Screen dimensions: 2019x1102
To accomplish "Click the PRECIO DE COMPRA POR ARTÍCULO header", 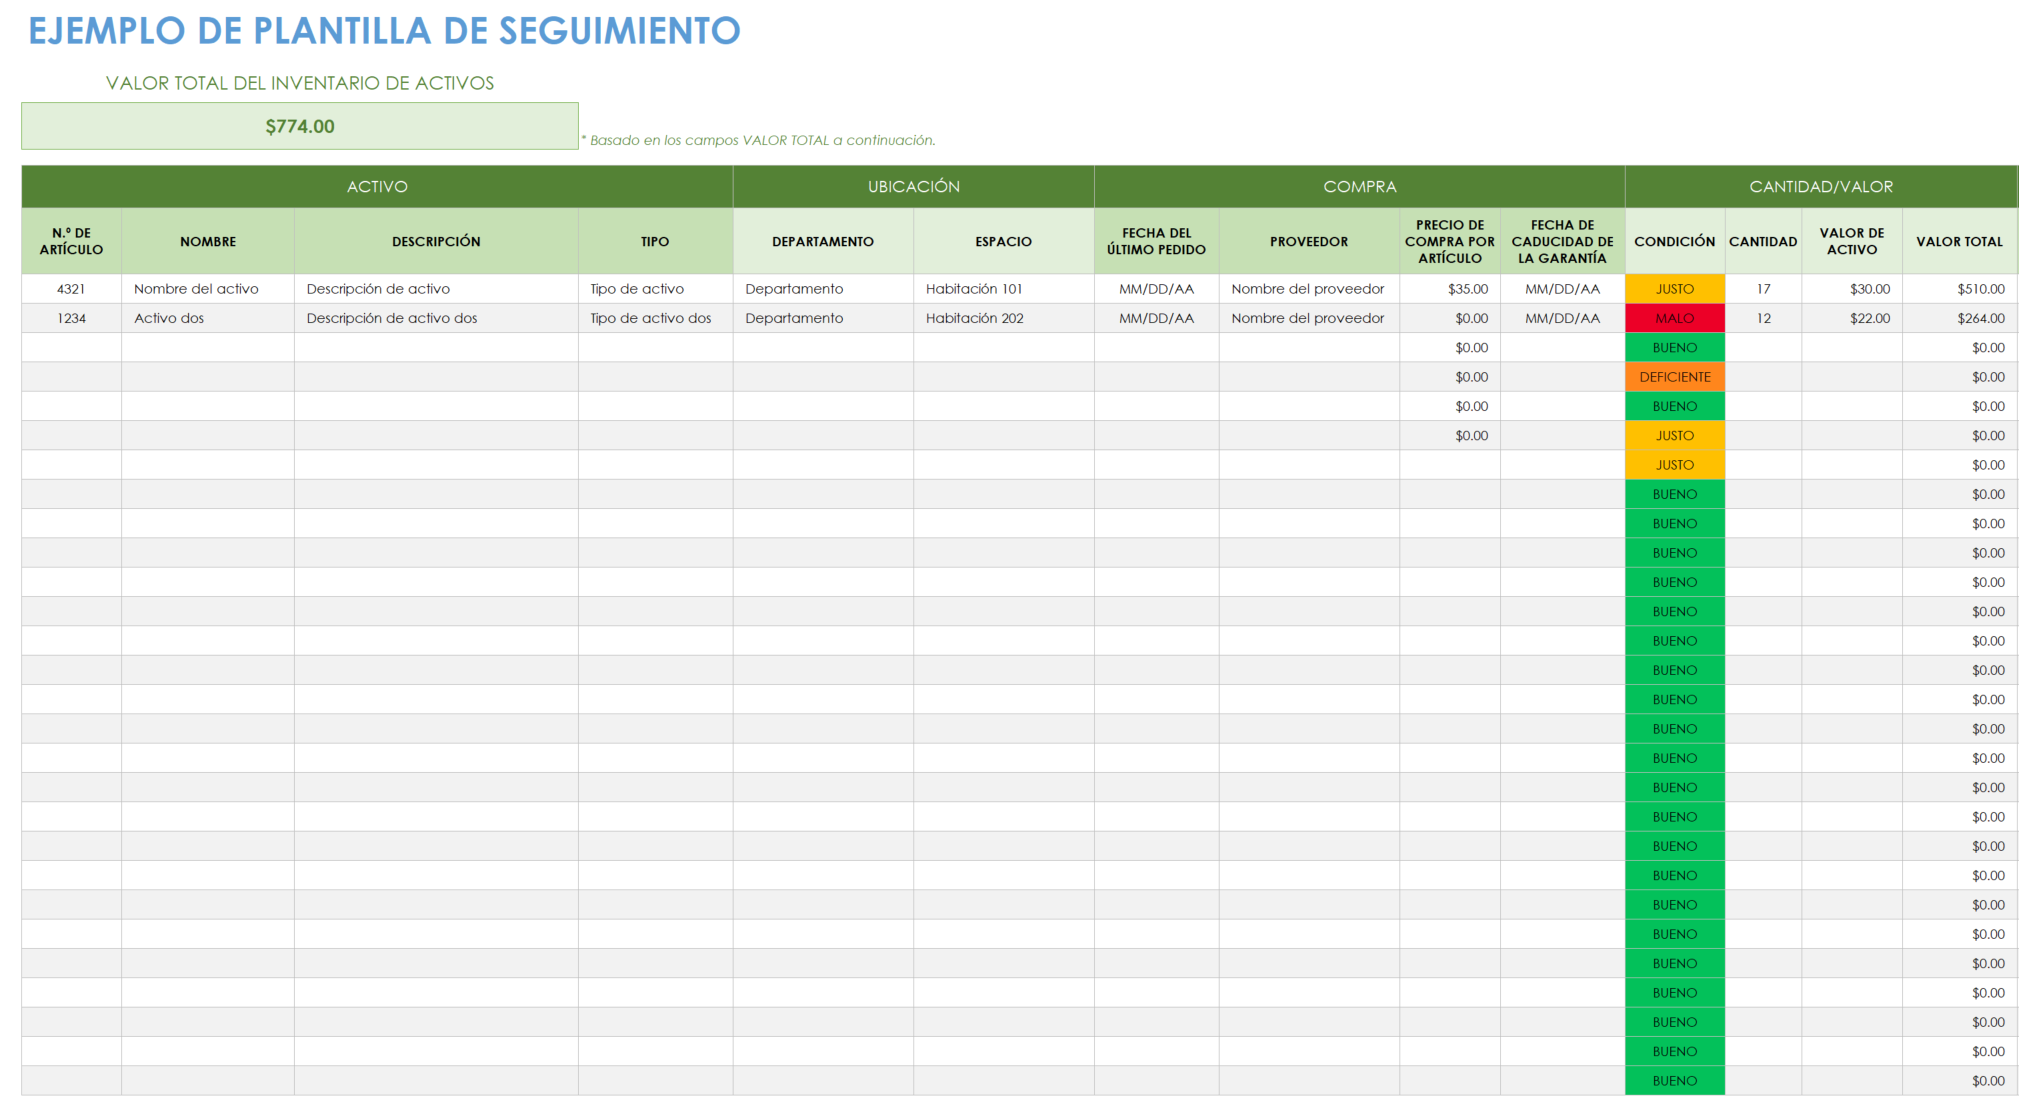I will 1450,241.
